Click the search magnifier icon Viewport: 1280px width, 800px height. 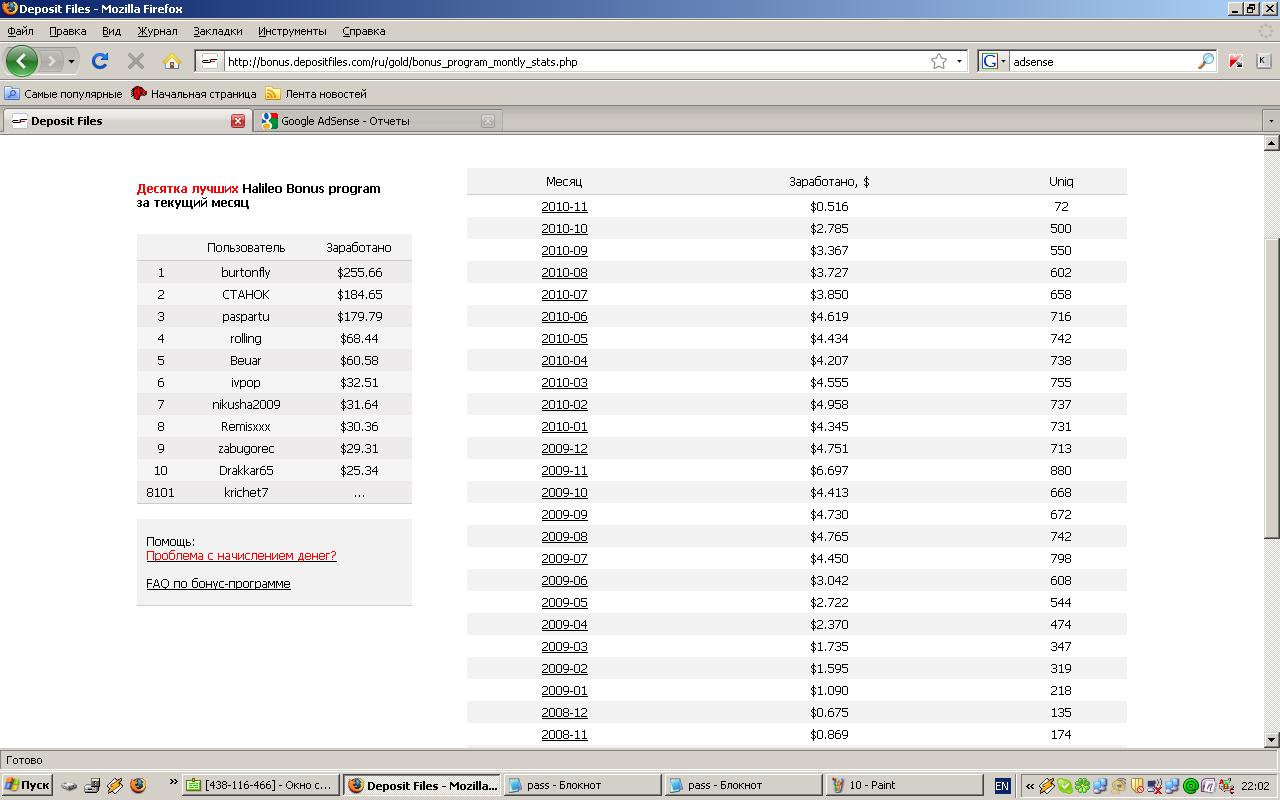pyautogui.click(x=1205, y=61)
